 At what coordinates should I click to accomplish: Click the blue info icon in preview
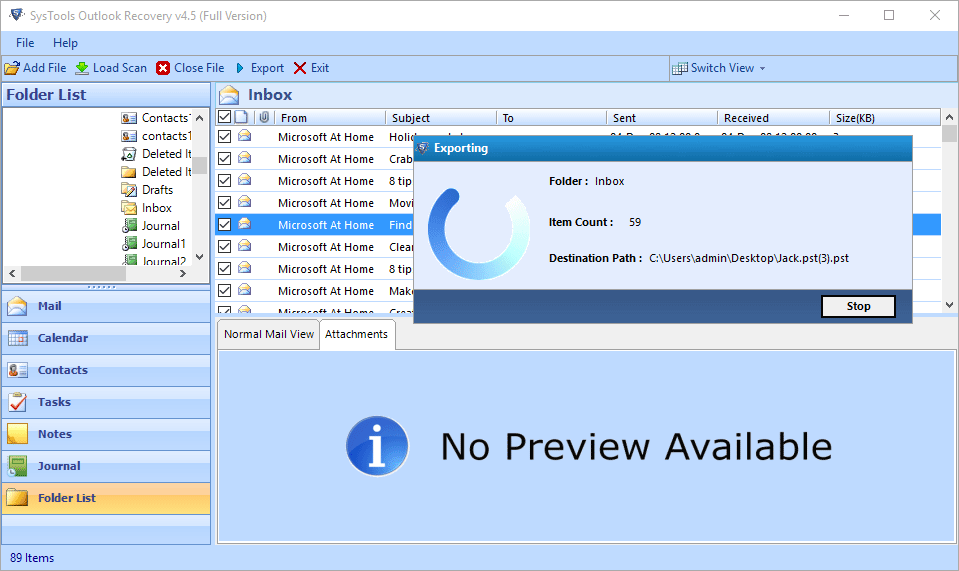377,446
